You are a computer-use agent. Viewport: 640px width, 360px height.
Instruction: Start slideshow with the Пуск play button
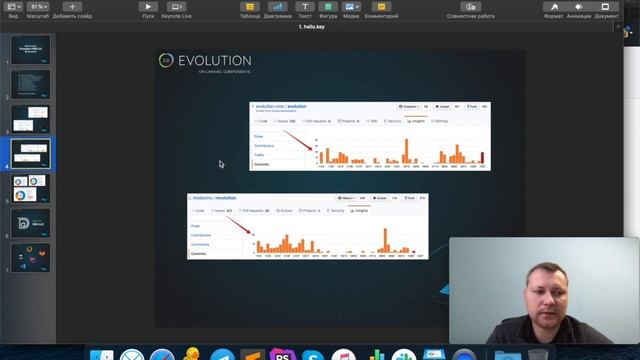coord(148,7)
